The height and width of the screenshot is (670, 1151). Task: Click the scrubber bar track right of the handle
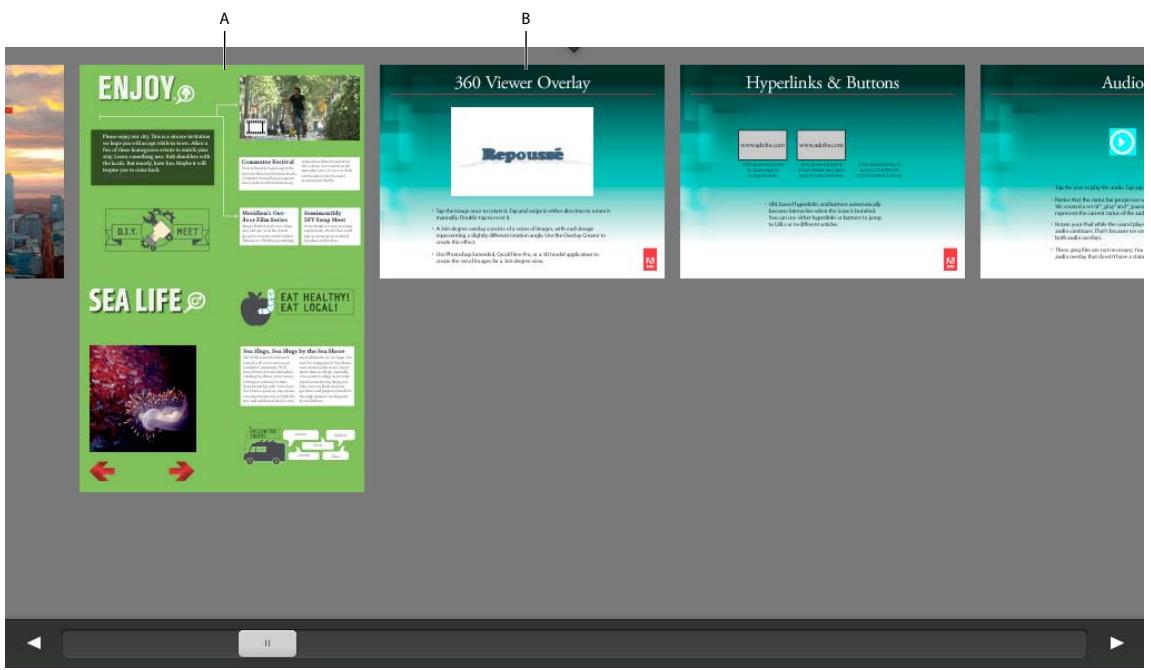tap(690, 643)
